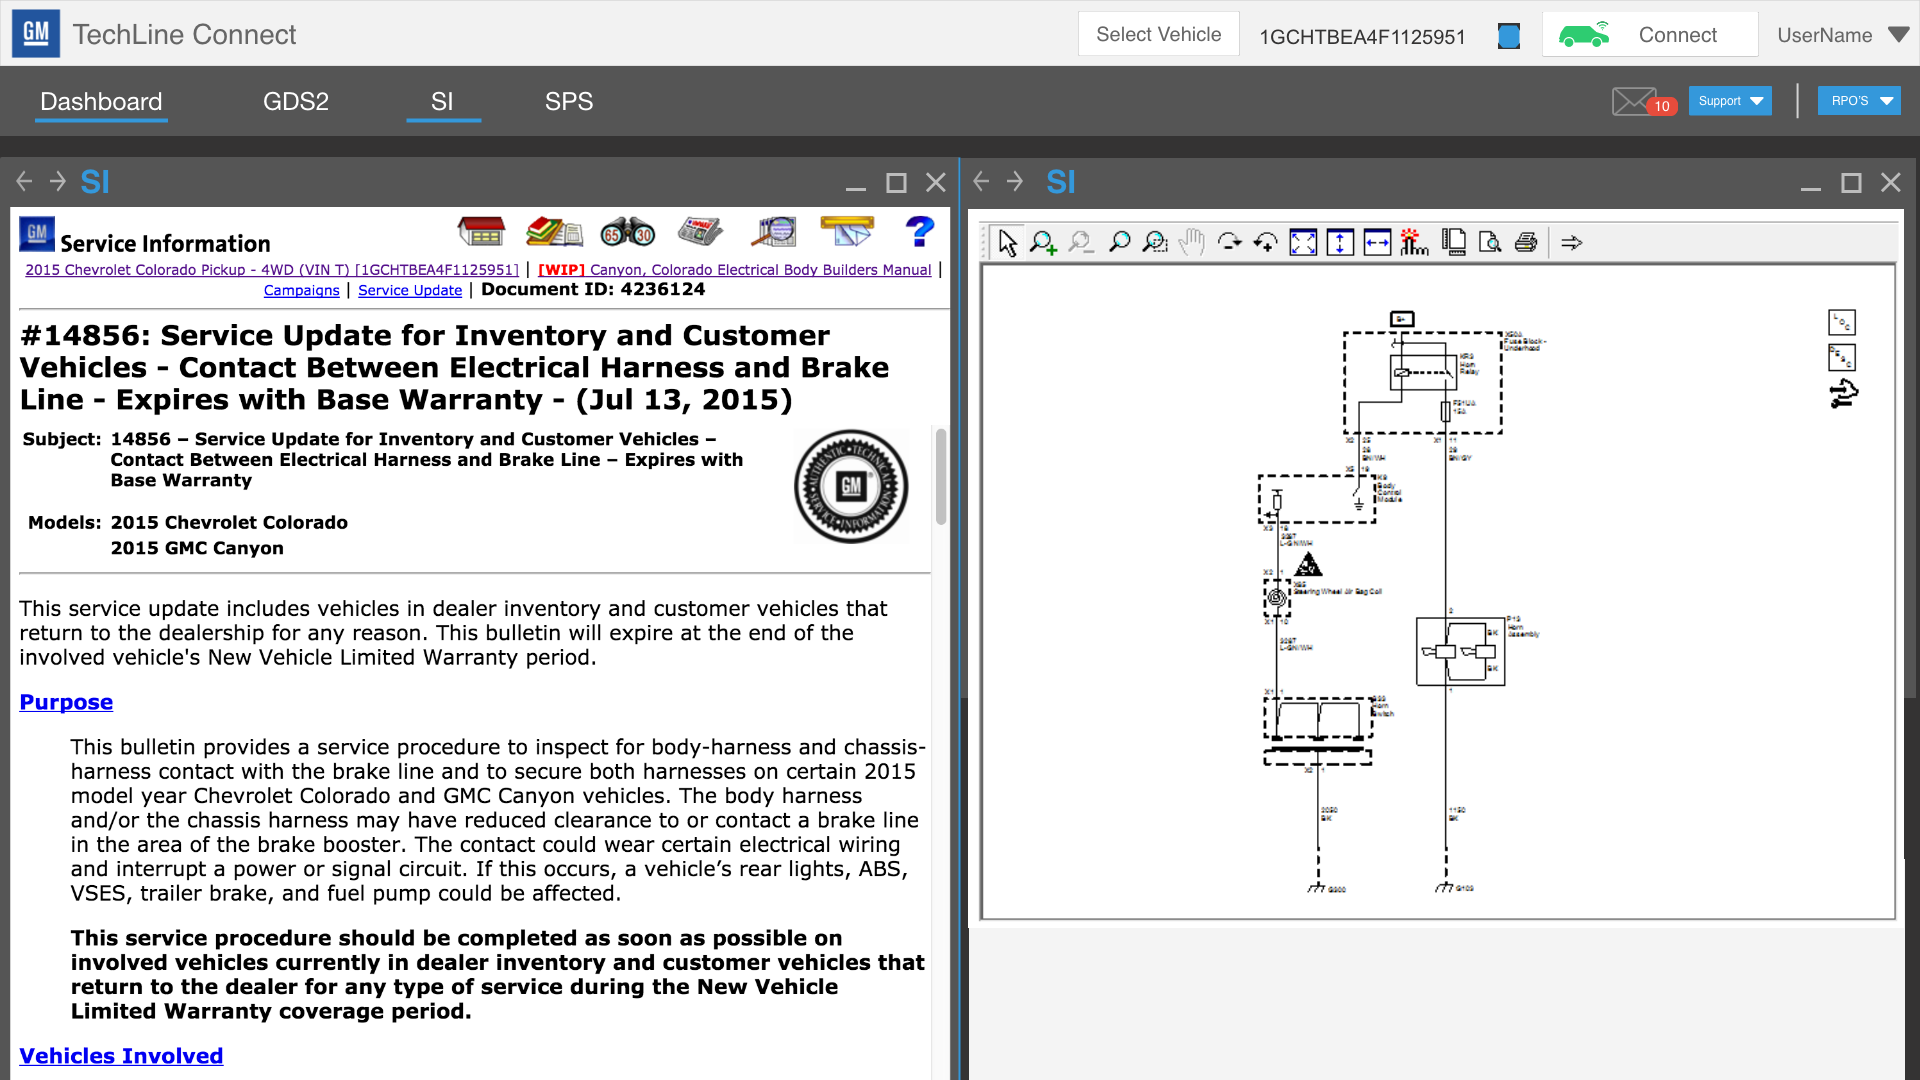Screen dimensions: 1920x1080
Task: Click the blue question mark help icon
Action: coord(919,232)
